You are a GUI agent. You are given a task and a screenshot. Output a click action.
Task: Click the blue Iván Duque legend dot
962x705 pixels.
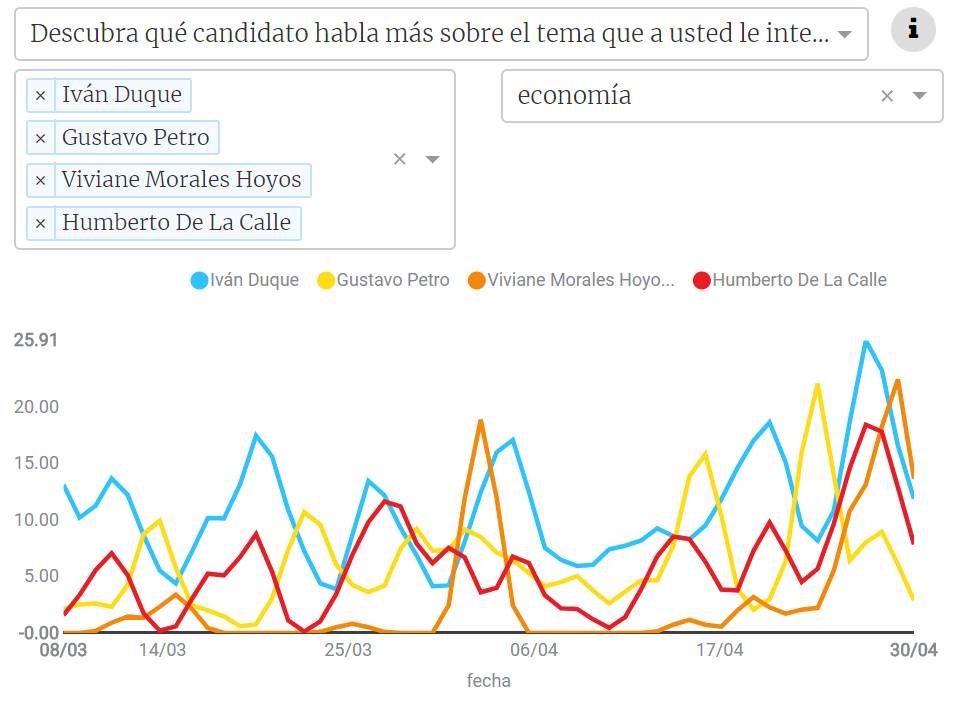199,280
